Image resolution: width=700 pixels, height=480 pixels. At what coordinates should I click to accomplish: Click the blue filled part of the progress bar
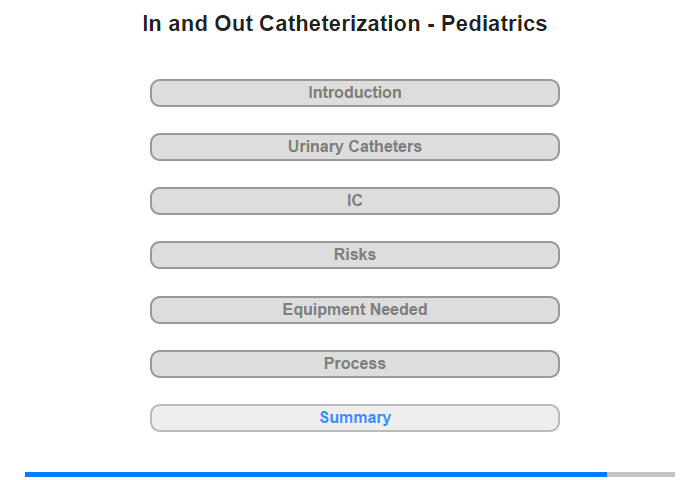click(316, 474)
